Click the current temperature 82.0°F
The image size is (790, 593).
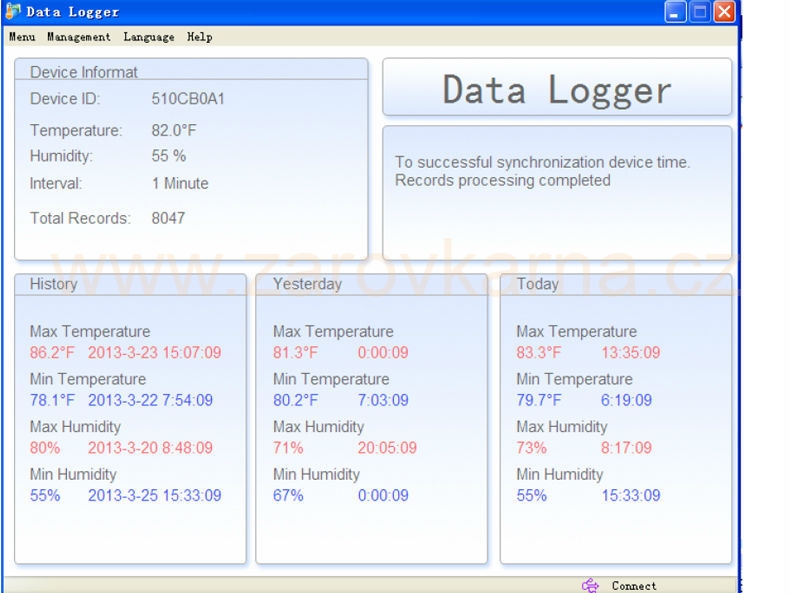click(x=174, y=130)
